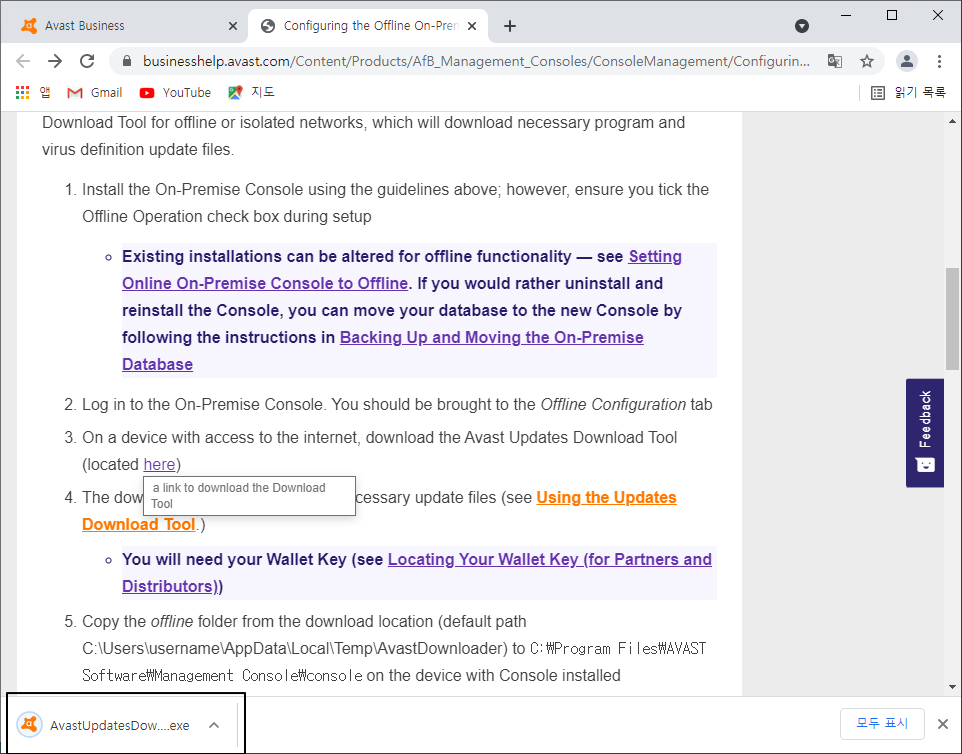This screenshot has height=754, width=962.
Task: Click the scrollbar down arrow
Action: tap(952, 687)
